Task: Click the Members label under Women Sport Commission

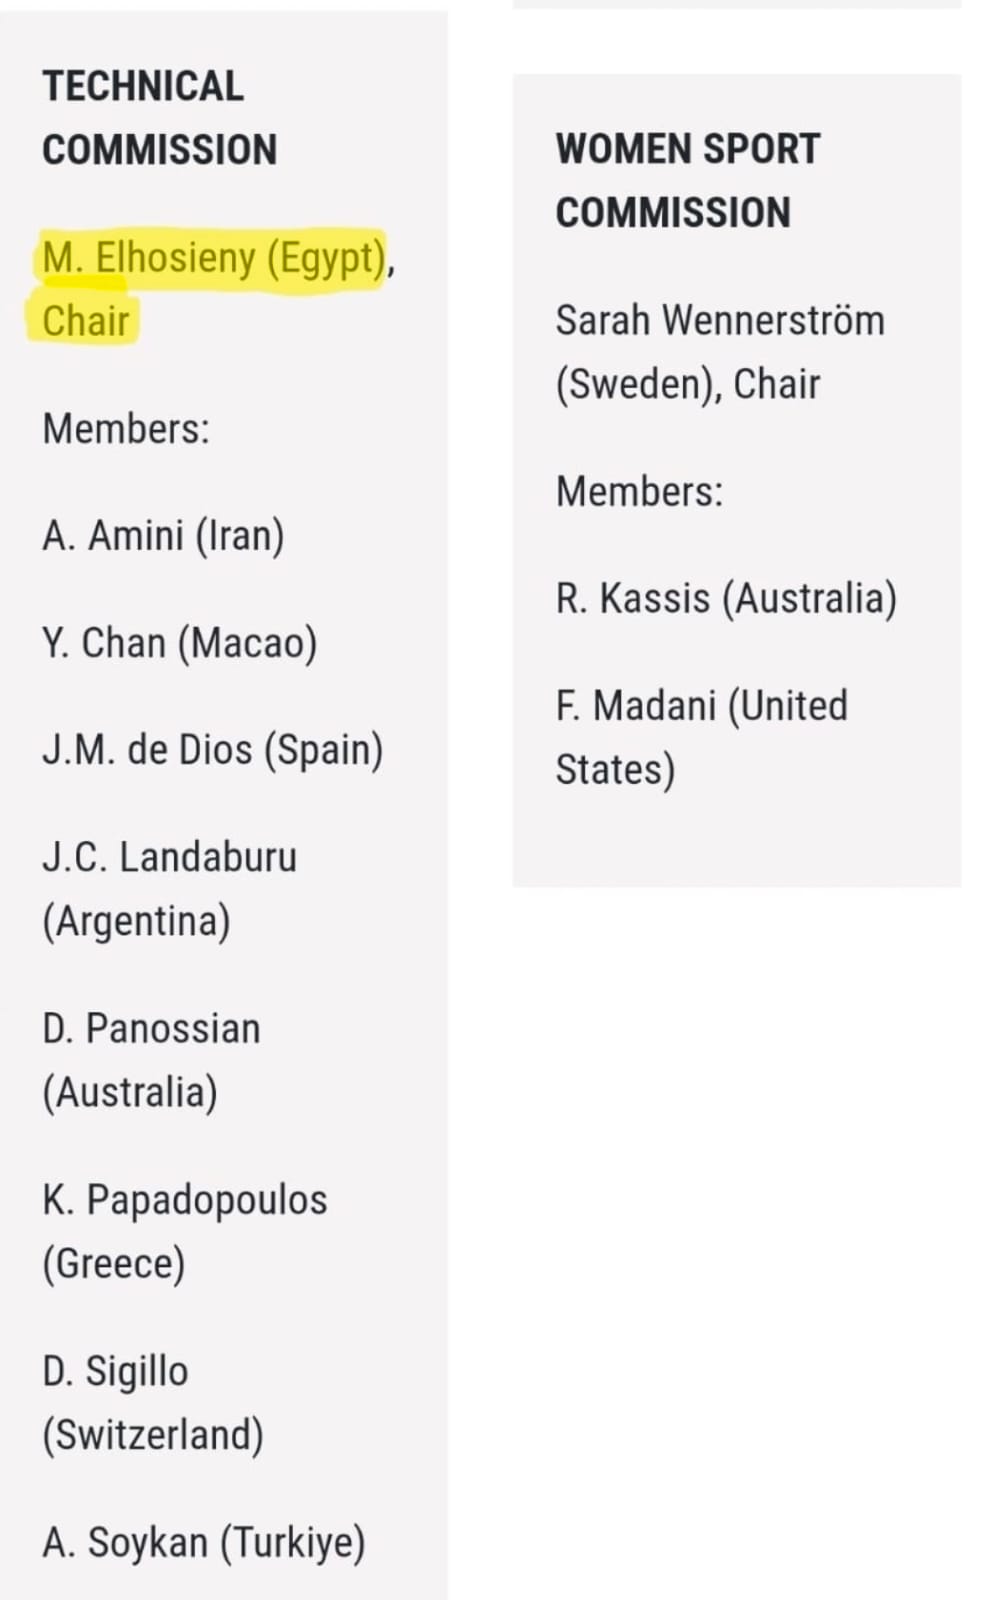Action: coord(639,492)
